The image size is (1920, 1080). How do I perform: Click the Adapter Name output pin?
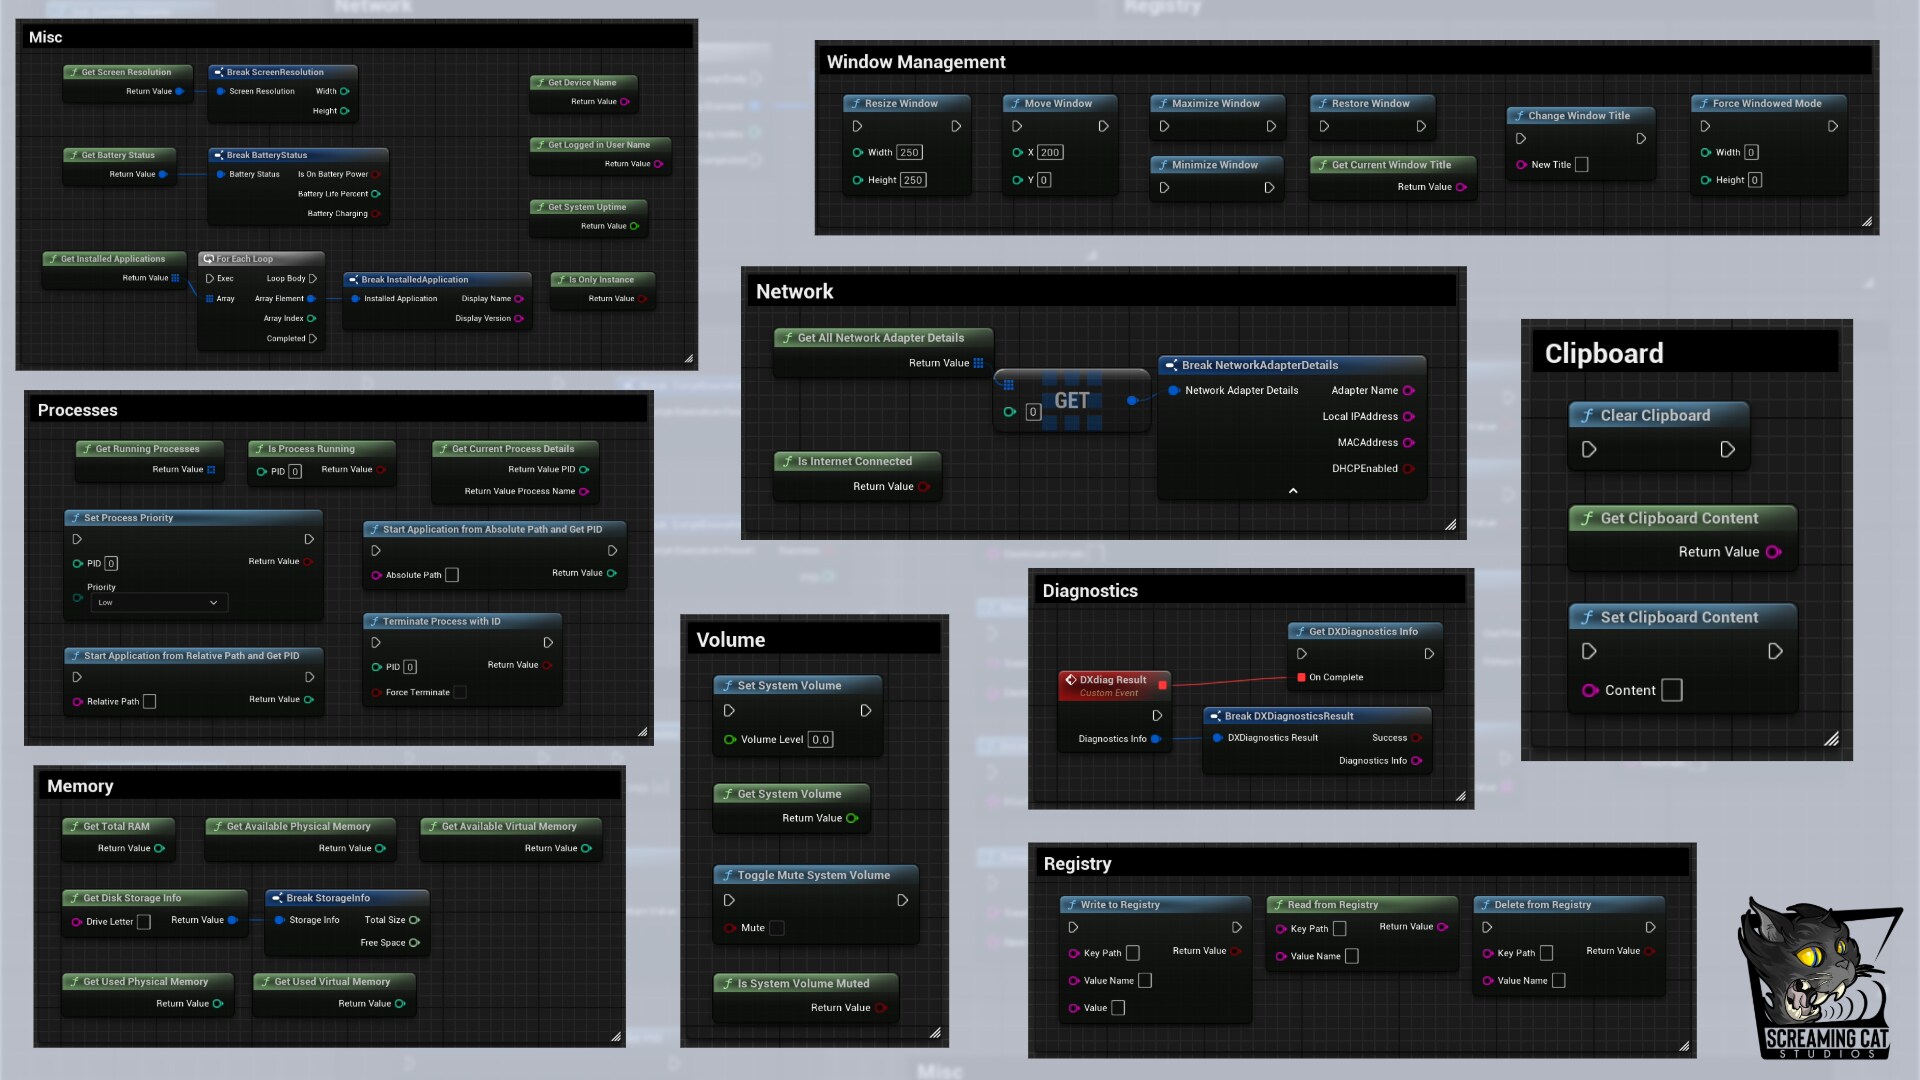point(1408,391)
